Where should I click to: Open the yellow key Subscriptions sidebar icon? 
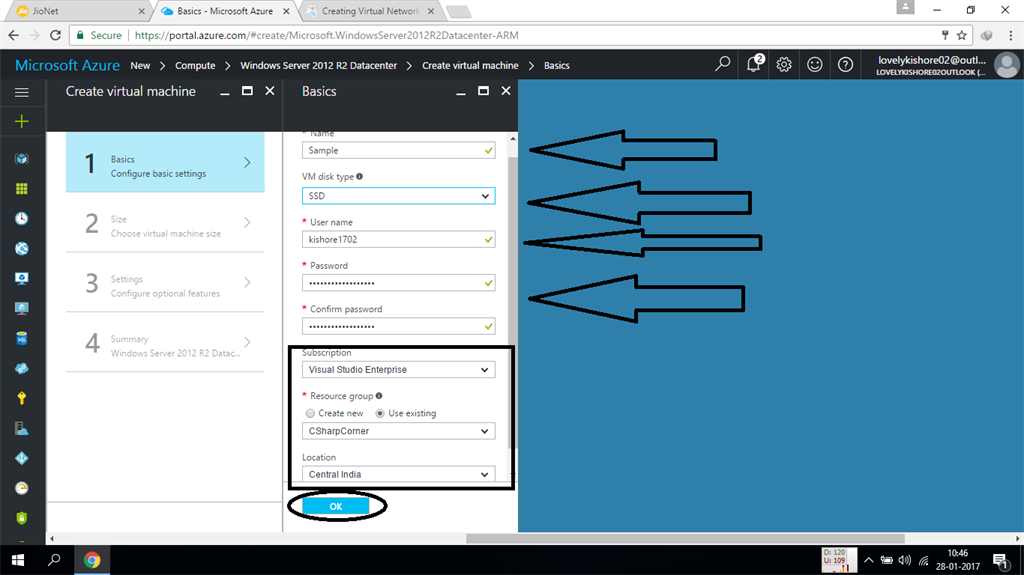22,398
